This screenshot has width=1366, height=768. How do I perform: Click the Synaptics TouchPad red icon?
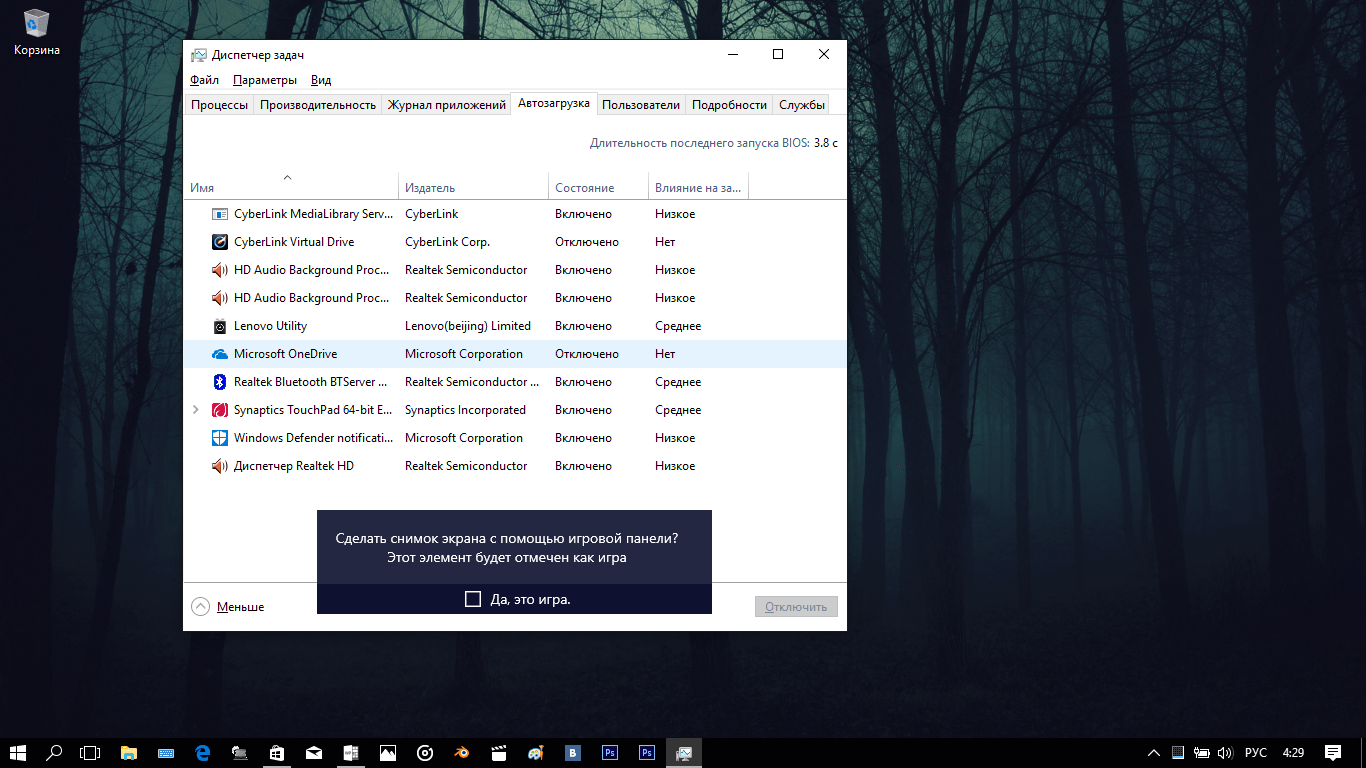click(220, 410)
